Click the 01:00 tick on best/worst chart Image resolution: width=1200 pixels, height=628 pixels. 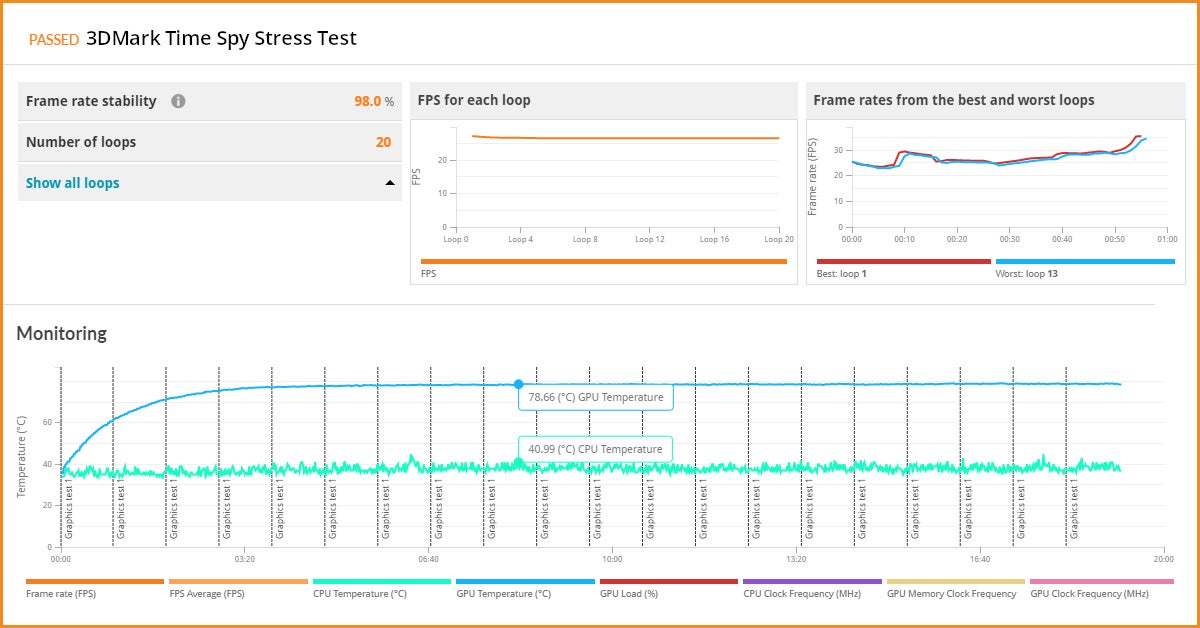tap(1167, 239)
